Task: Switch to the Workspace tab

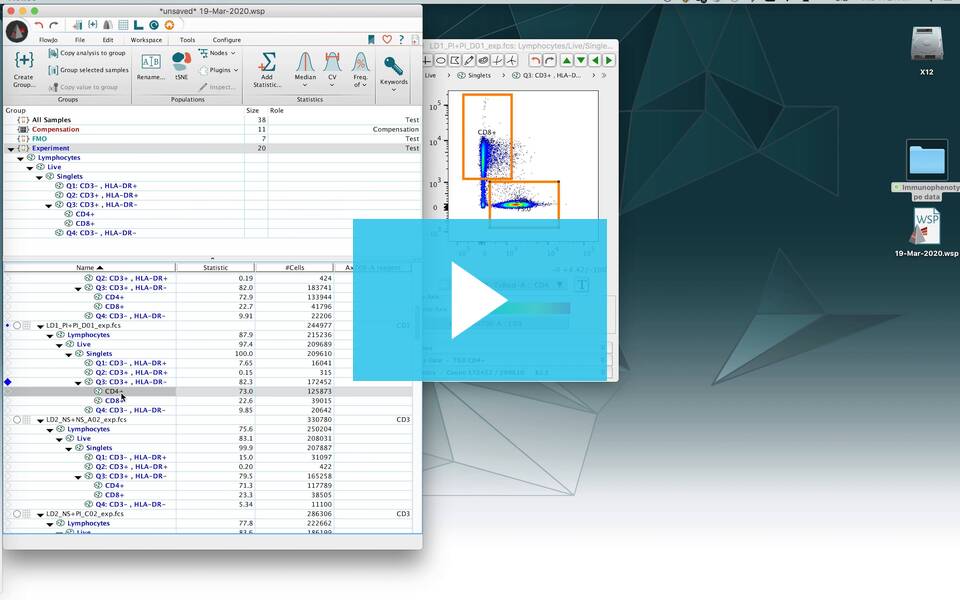Action: (146, 40)
